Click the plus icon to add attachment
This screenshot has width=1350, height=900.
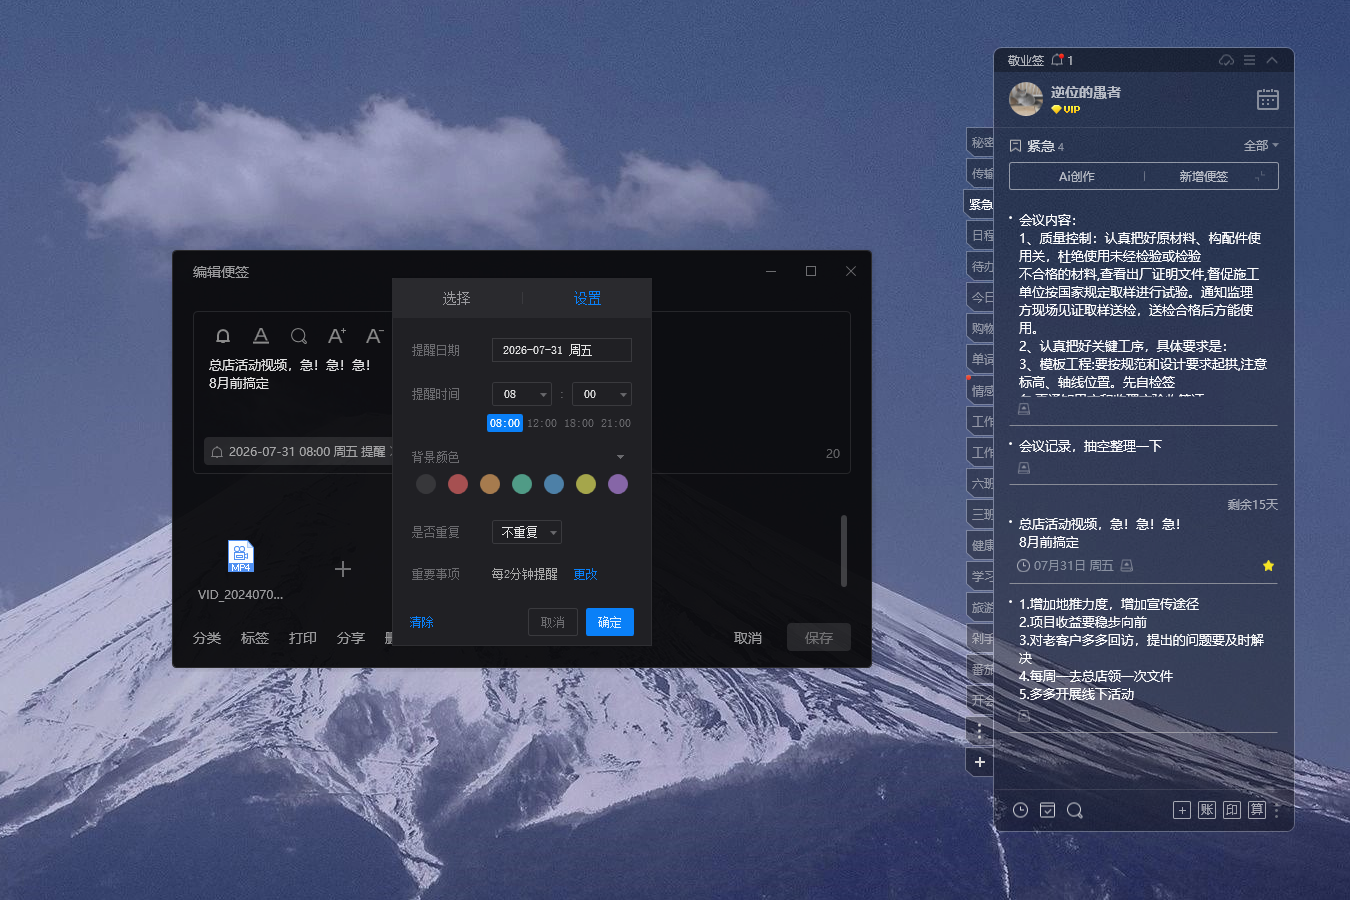point(343,569)
